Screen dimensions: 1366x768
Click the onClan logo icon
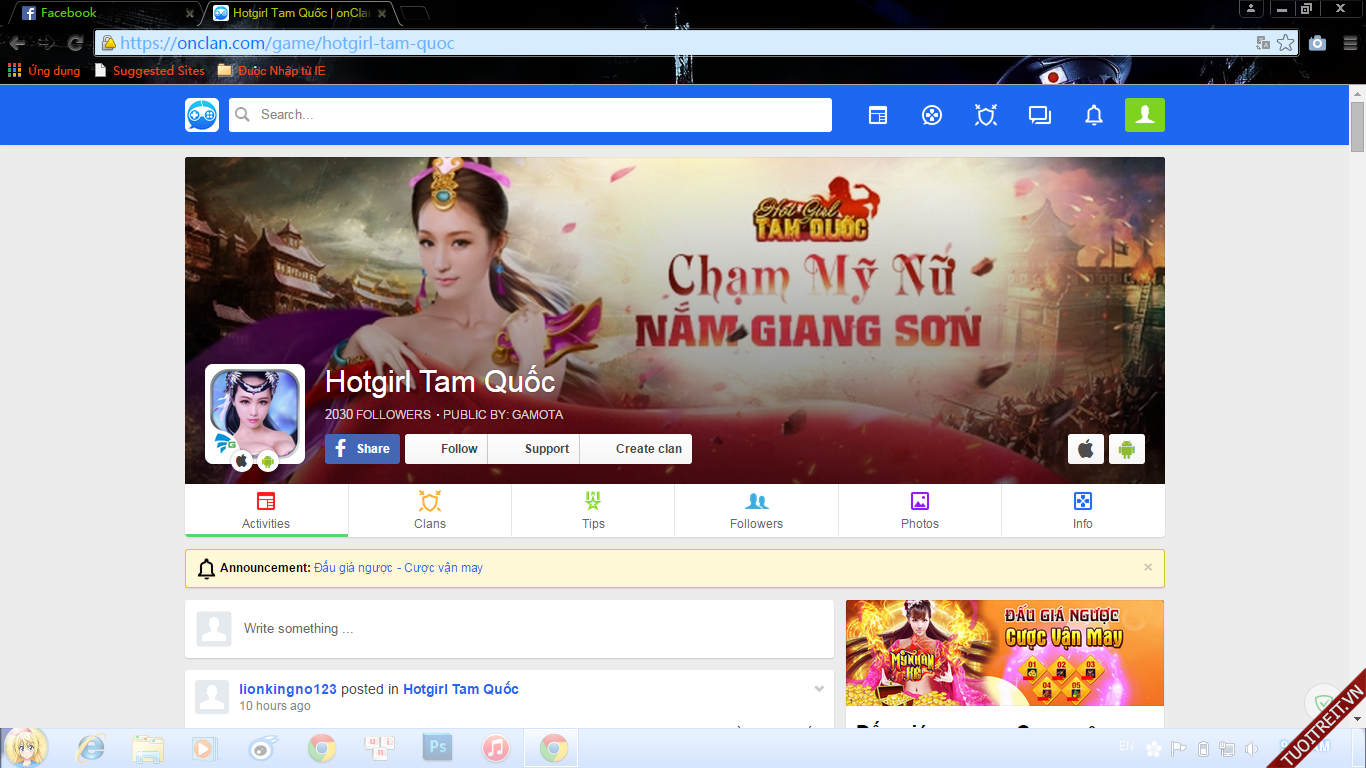tap(202, 115)
